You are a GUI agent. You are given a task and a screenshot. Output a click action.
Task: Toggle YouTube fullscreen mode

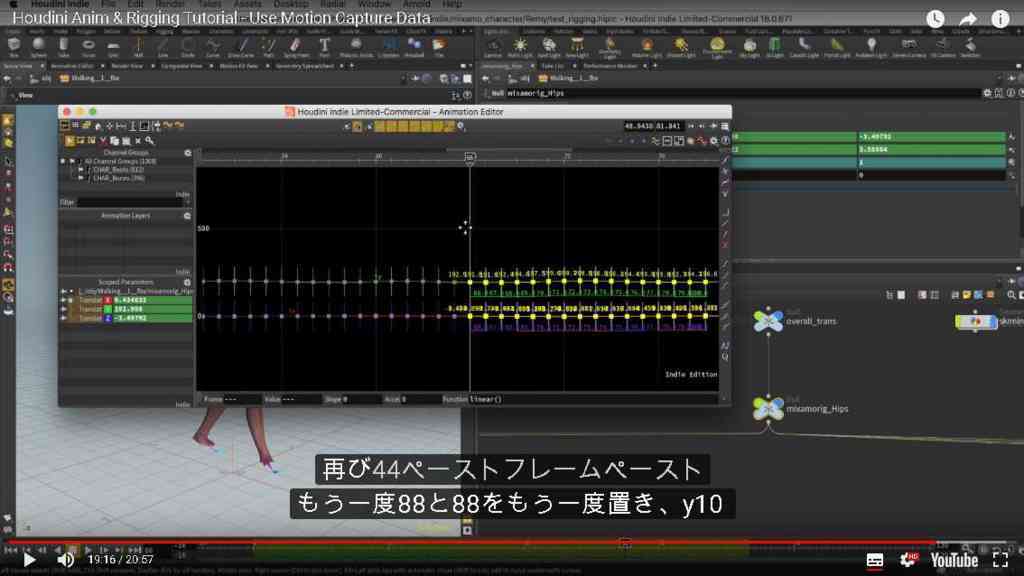[1000, 560]
